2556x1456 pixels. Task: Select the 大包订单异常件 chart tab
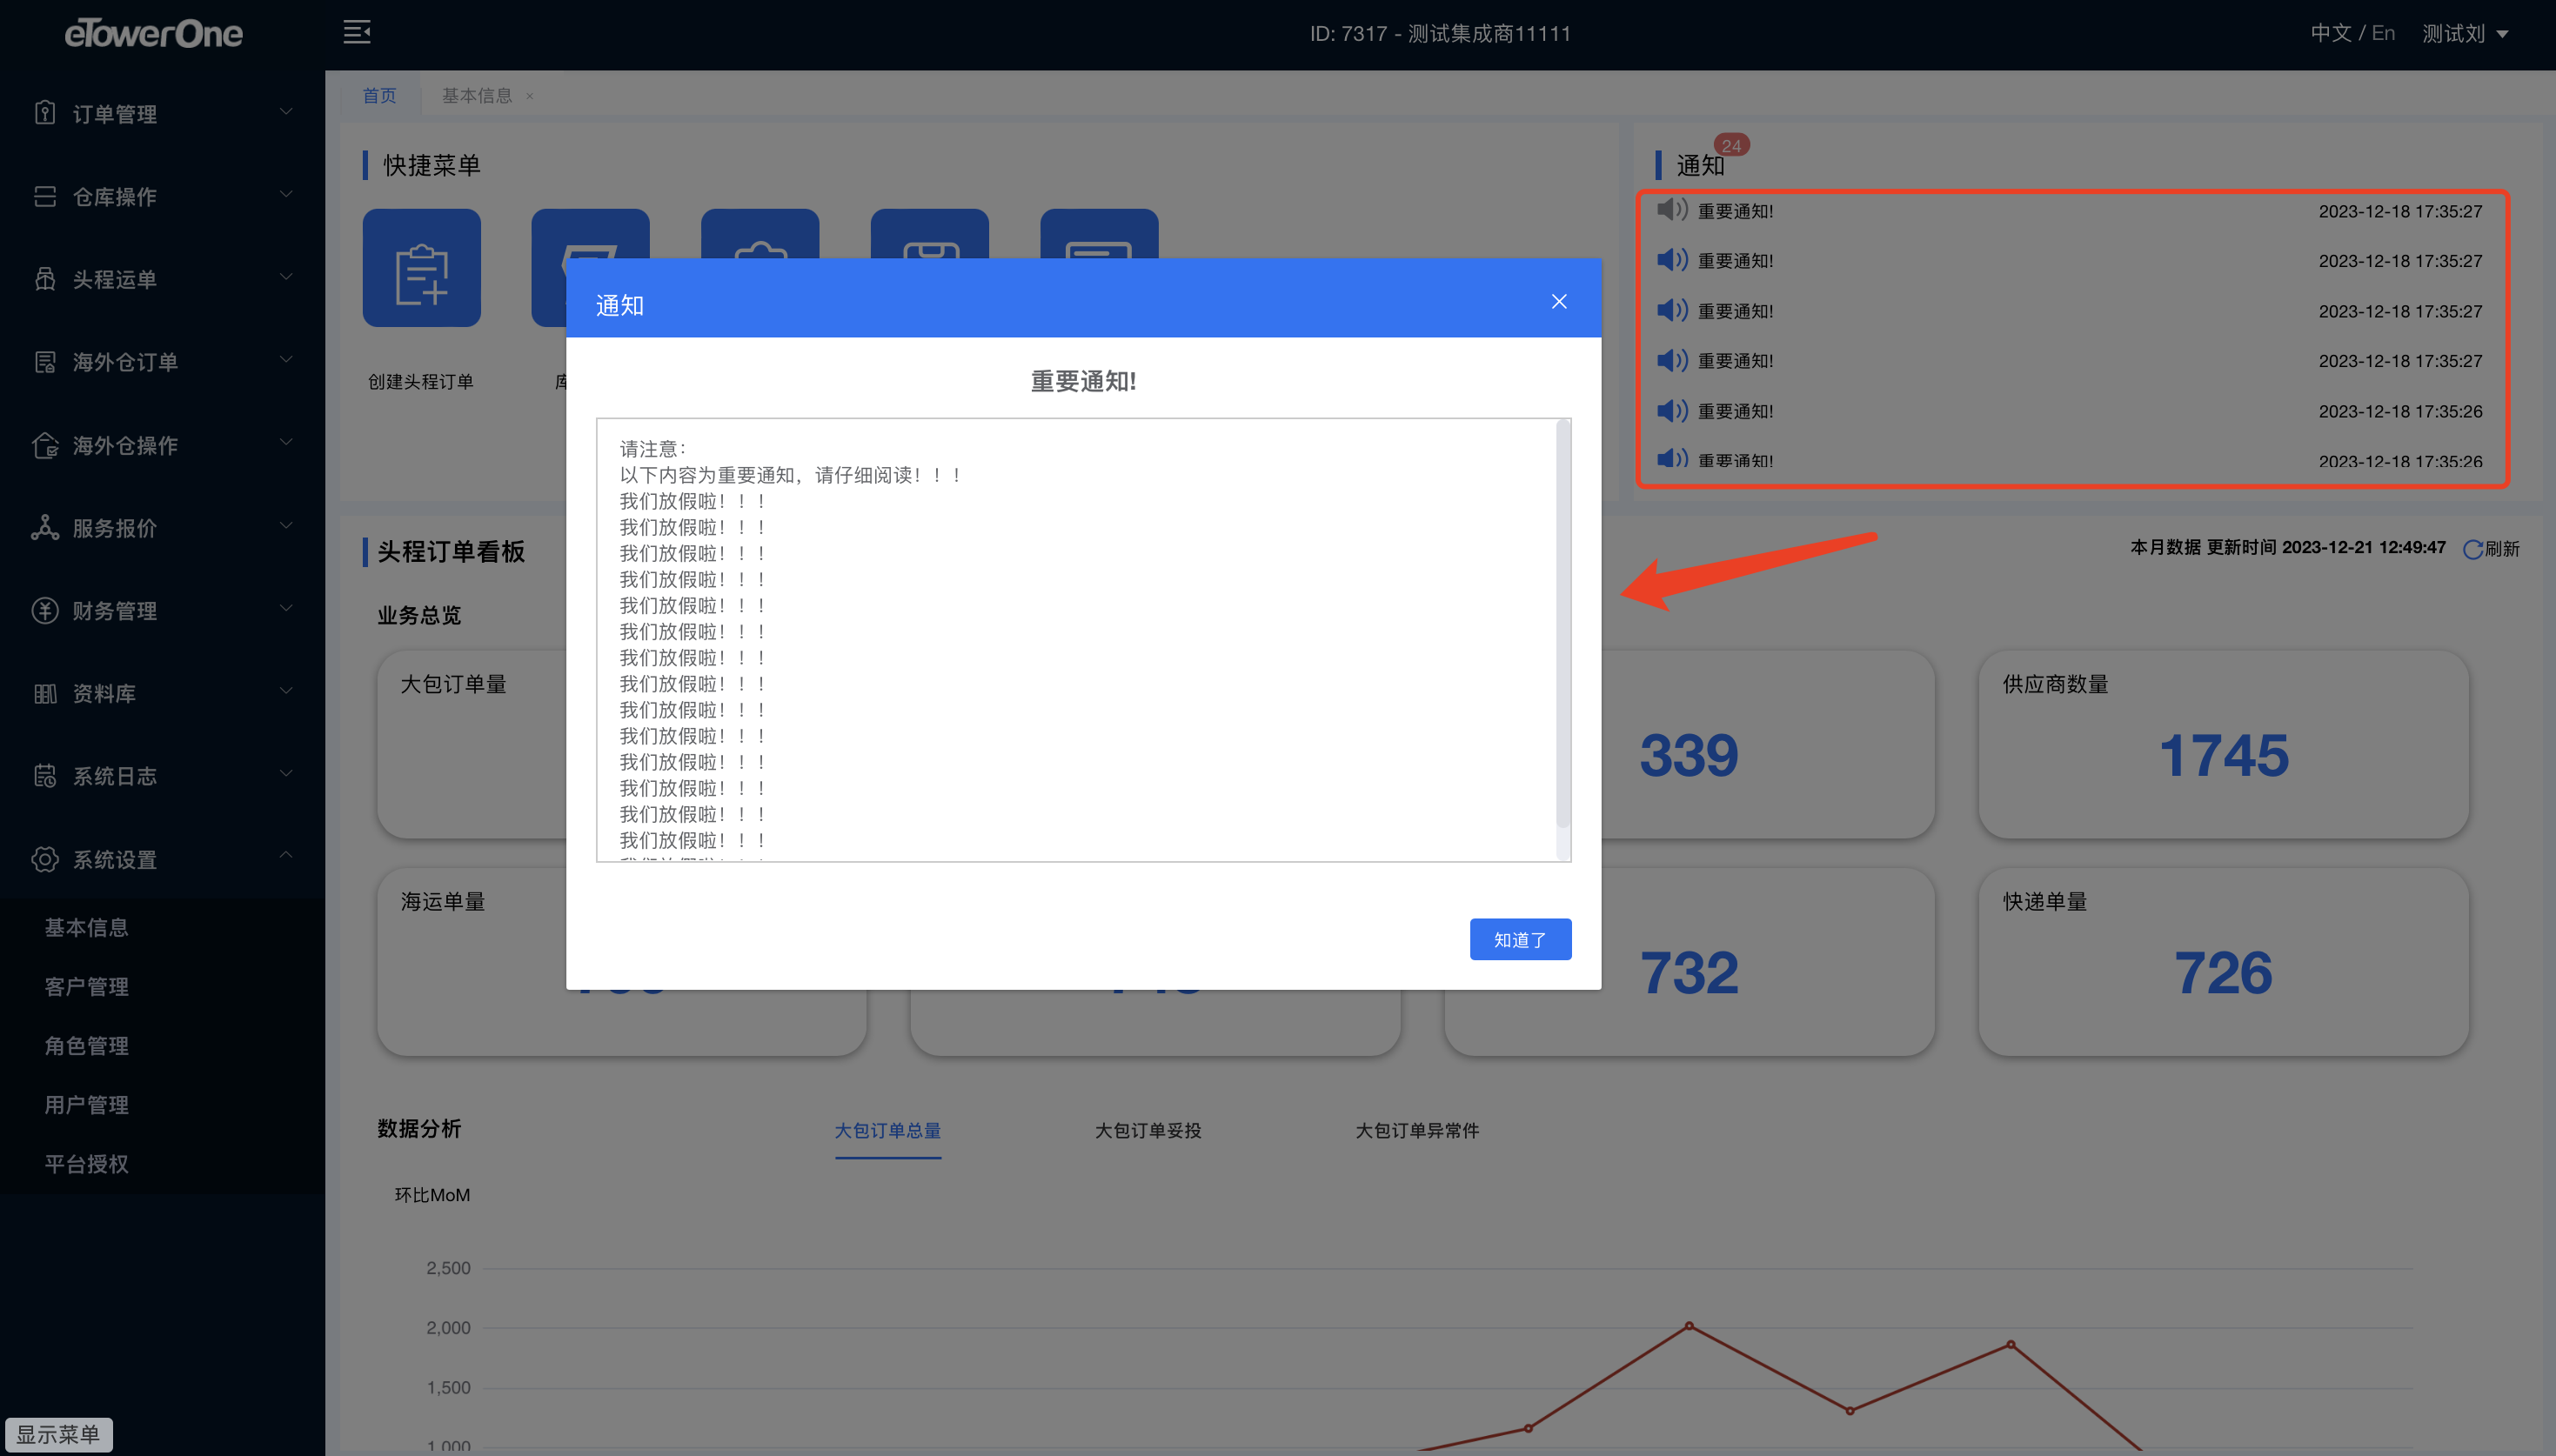[x=1417, y=1131]
